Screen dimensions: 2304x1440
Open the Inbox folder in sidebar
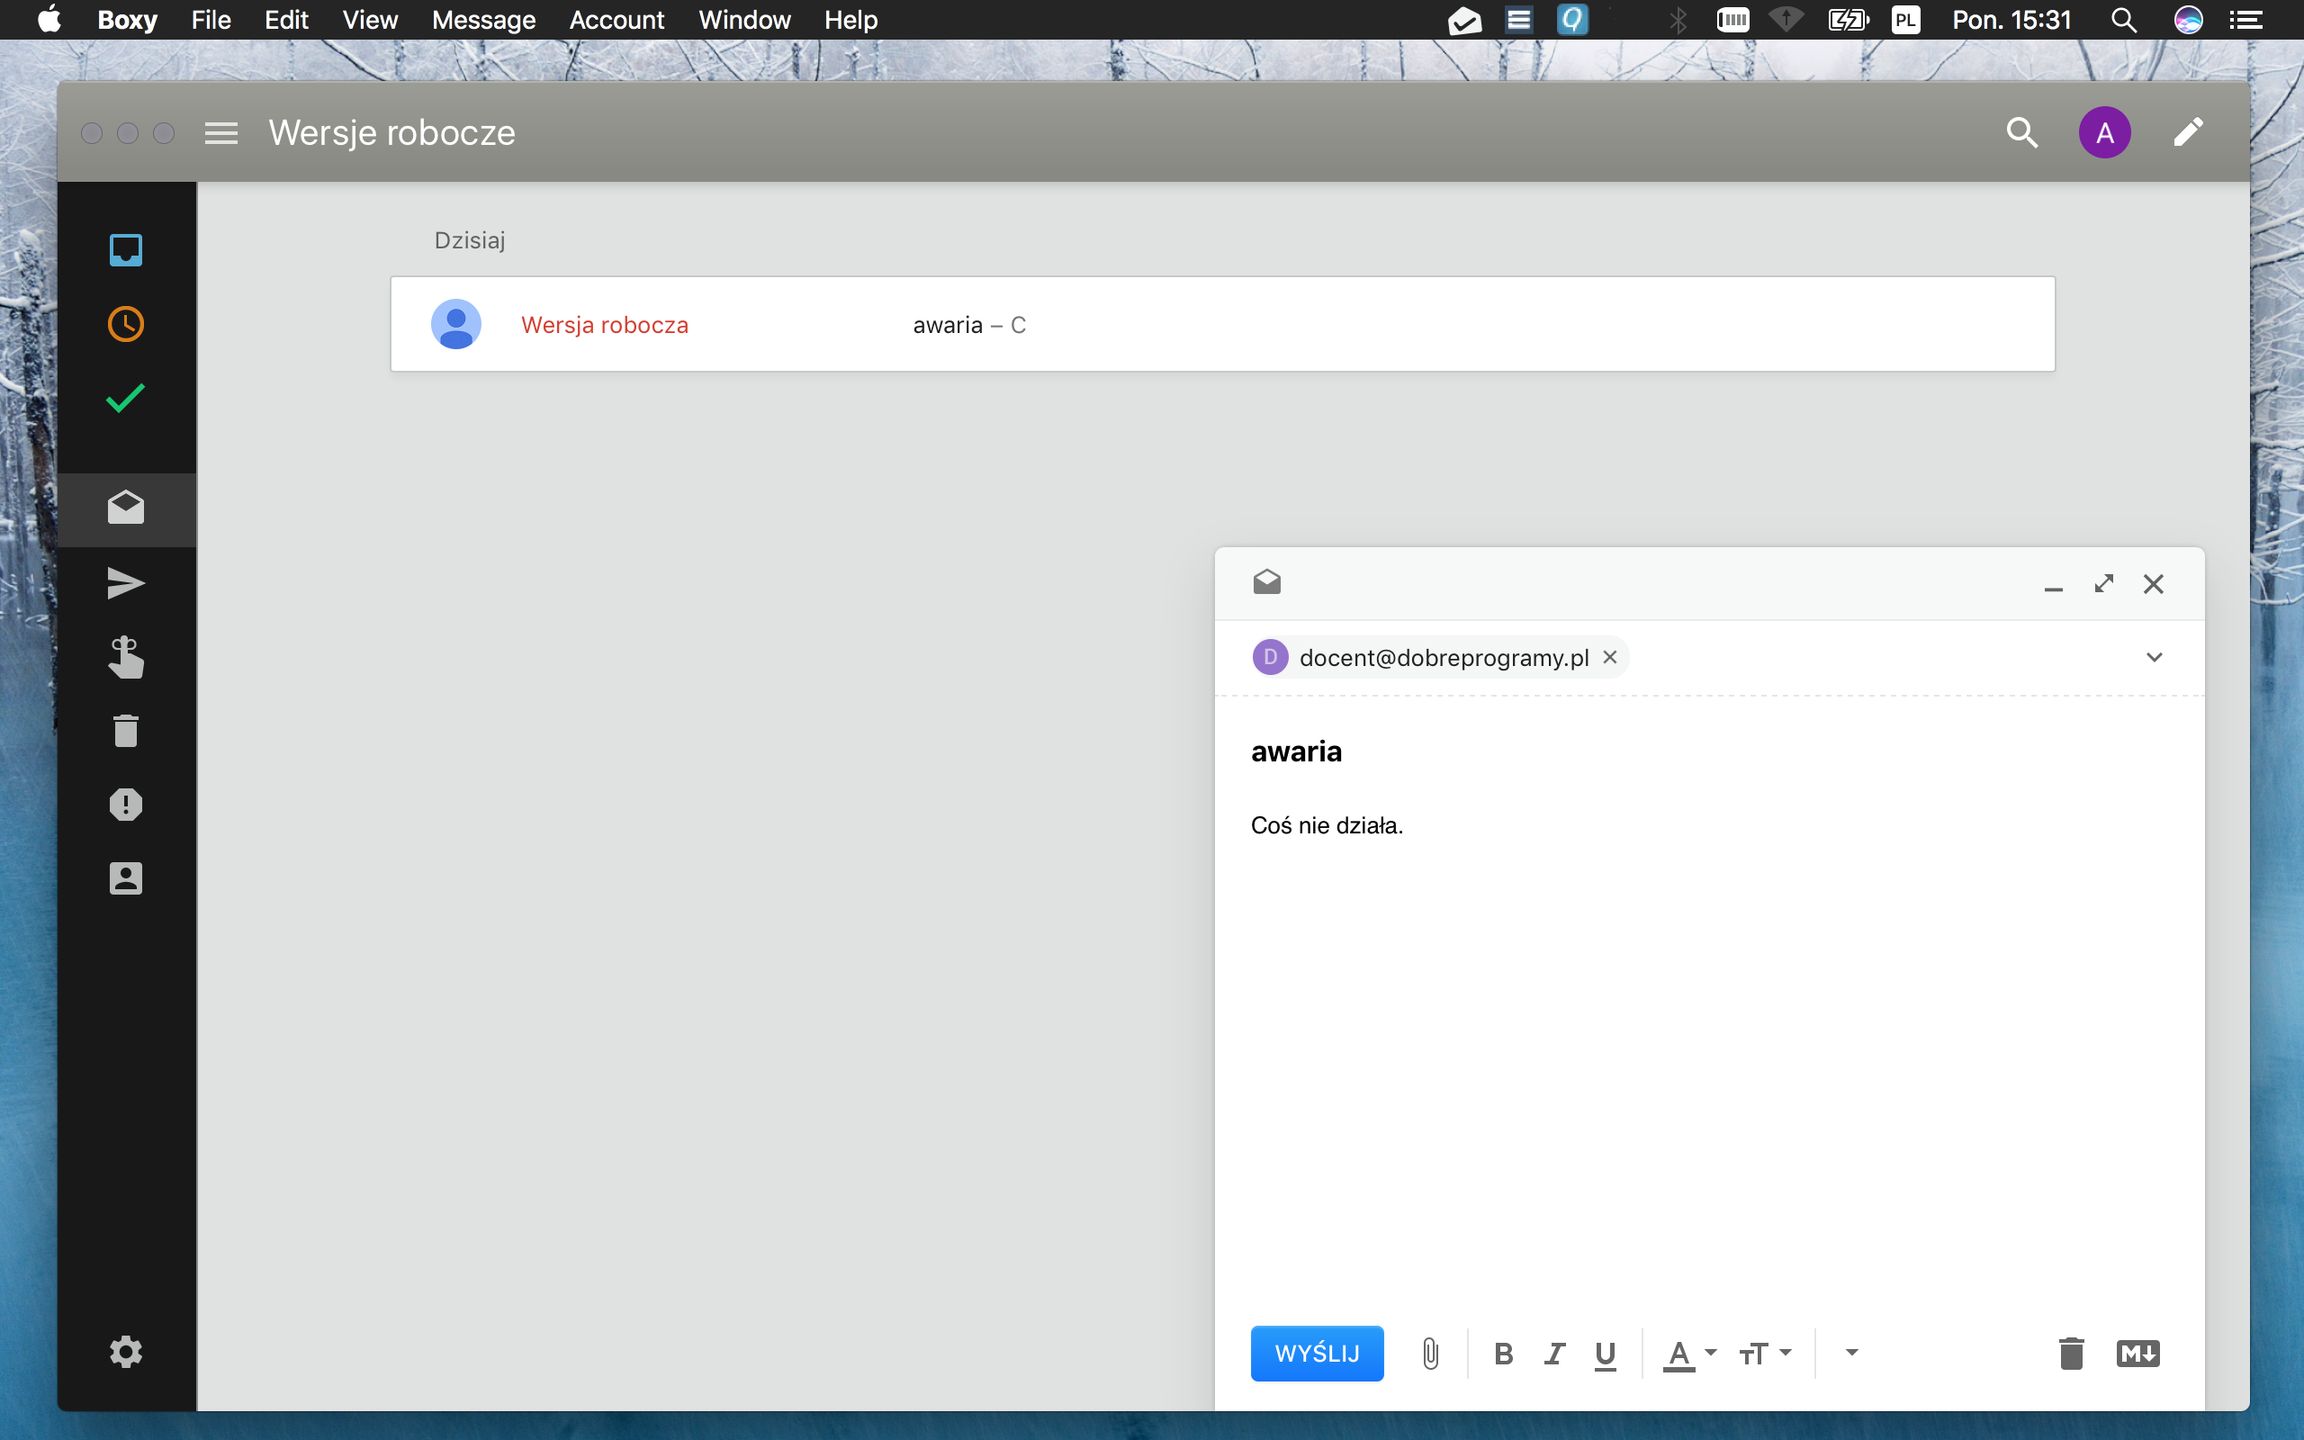point(126,250)
